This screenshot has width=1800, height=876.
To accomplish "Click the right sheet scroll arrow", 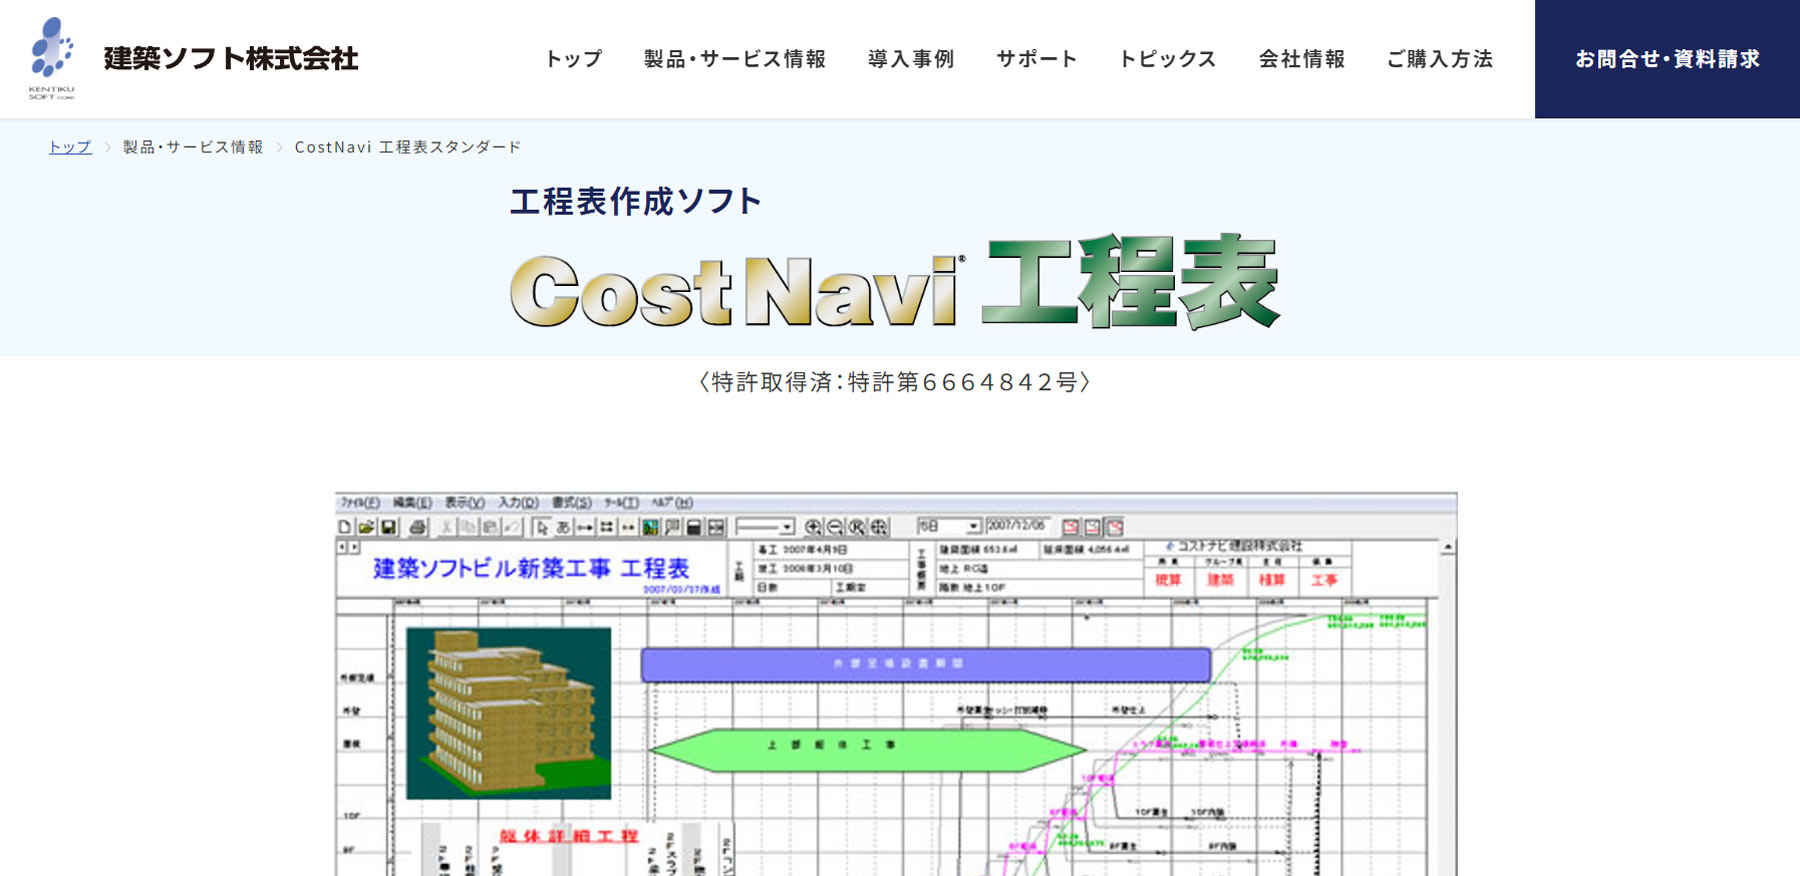I will pyautogui.click(x=354, y=547).
